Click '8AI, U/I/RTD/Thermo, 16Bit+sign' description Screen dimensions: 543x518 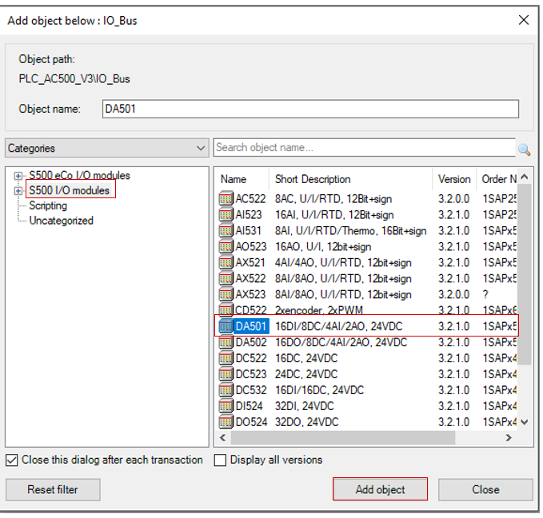pos(351,231)
